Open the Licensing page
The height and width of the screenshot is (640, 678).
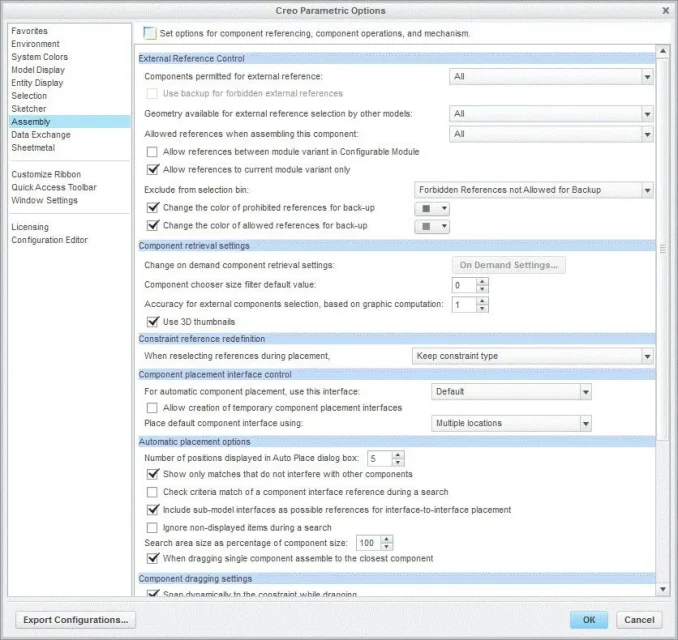[30, 227]
